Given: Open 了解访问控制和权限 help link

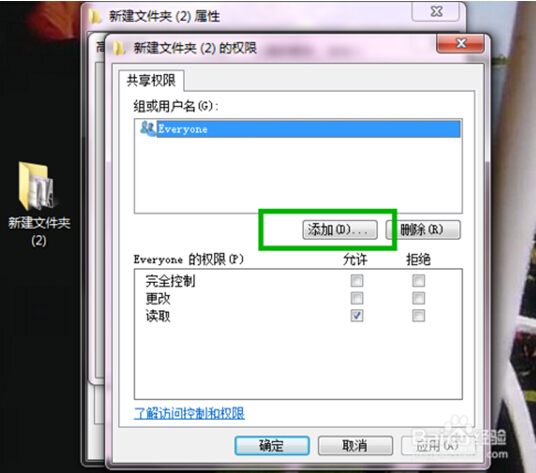Looking at the screenshot, I should click(x=189, y=414).
